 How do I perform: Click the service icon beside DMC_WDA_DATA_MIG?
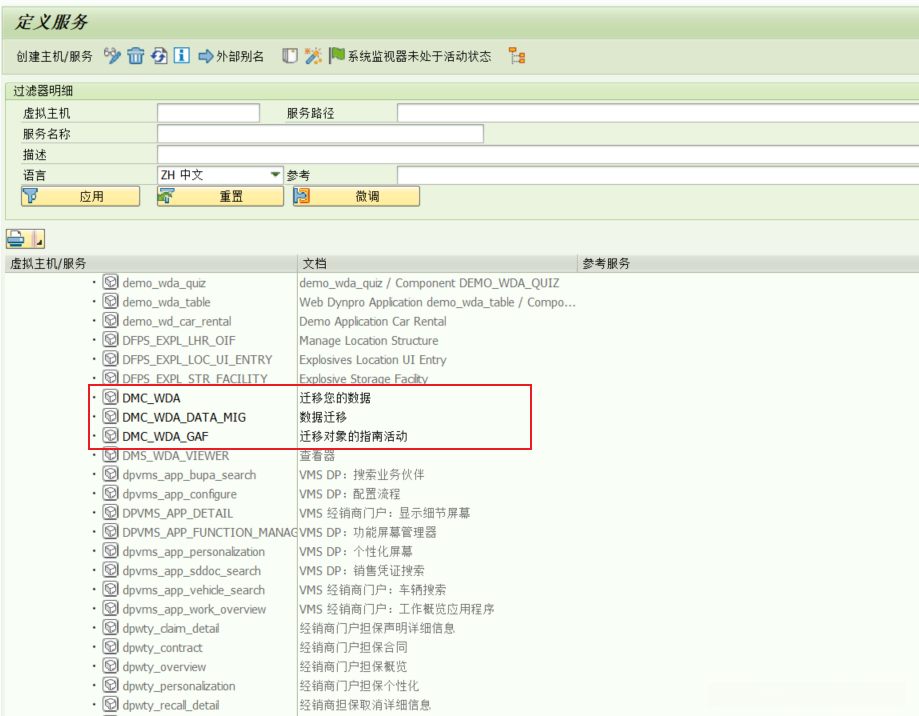click(110, 417)
